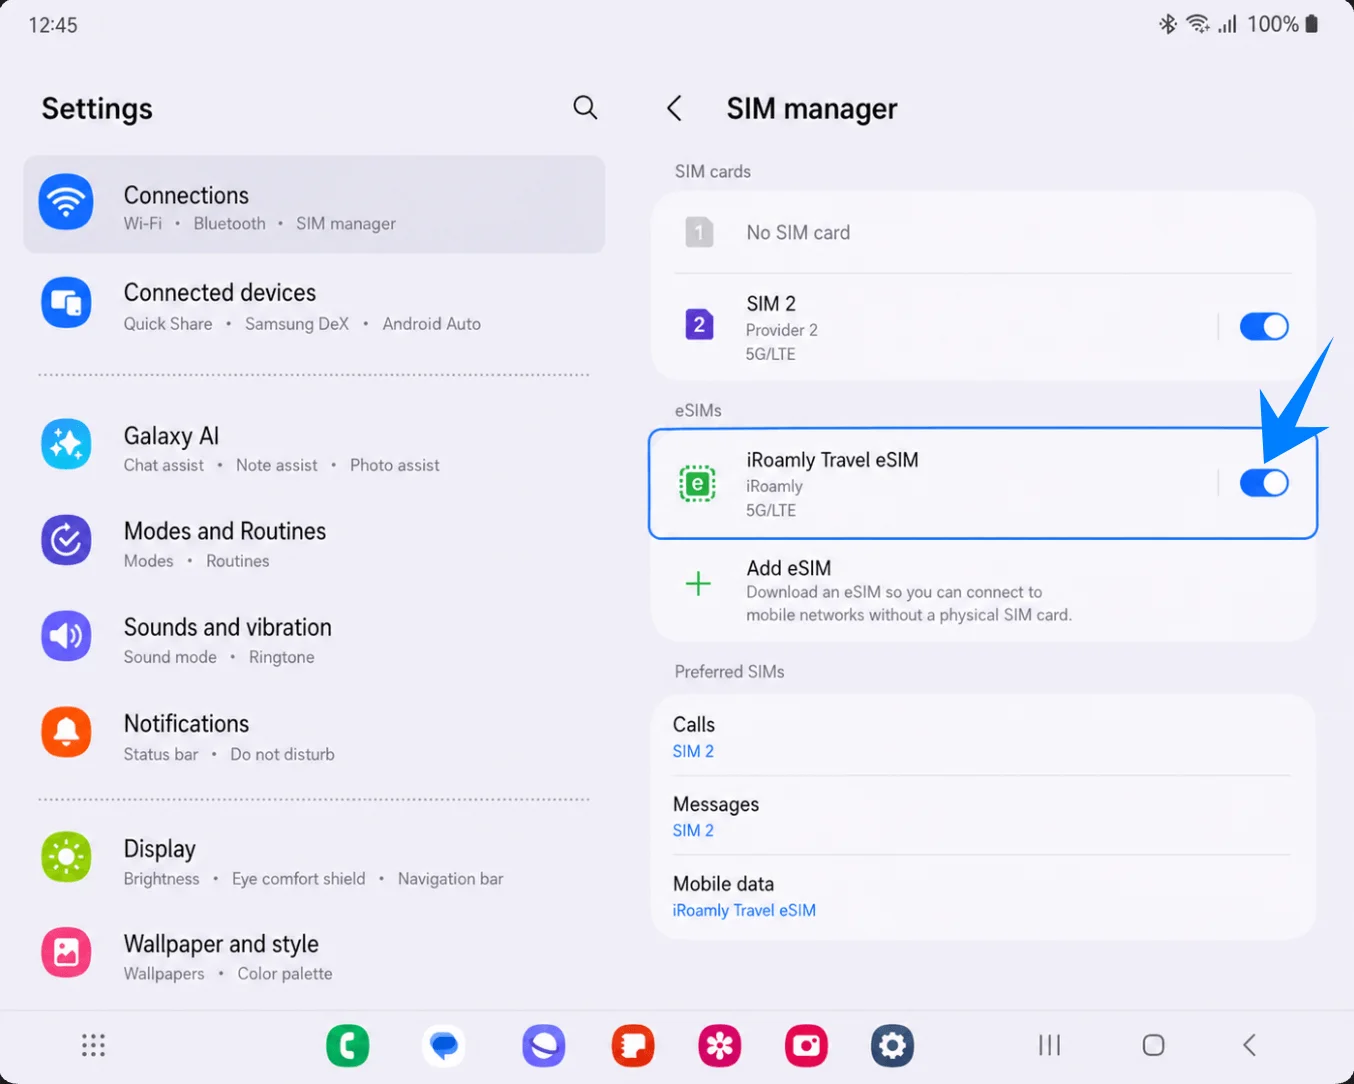
Task: Tap the SIM 1 slot icon
Action: point(699,232)
